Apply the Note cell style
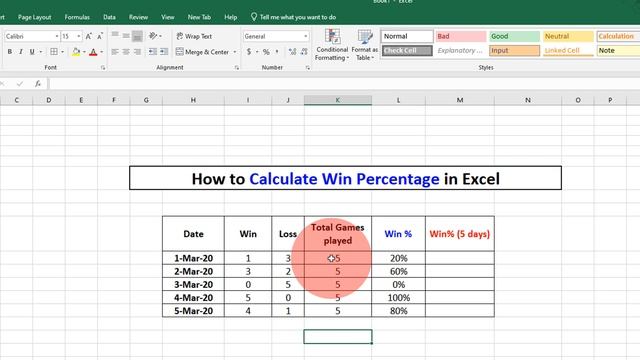The image size is (640, 360). click(x=618, y=51)
